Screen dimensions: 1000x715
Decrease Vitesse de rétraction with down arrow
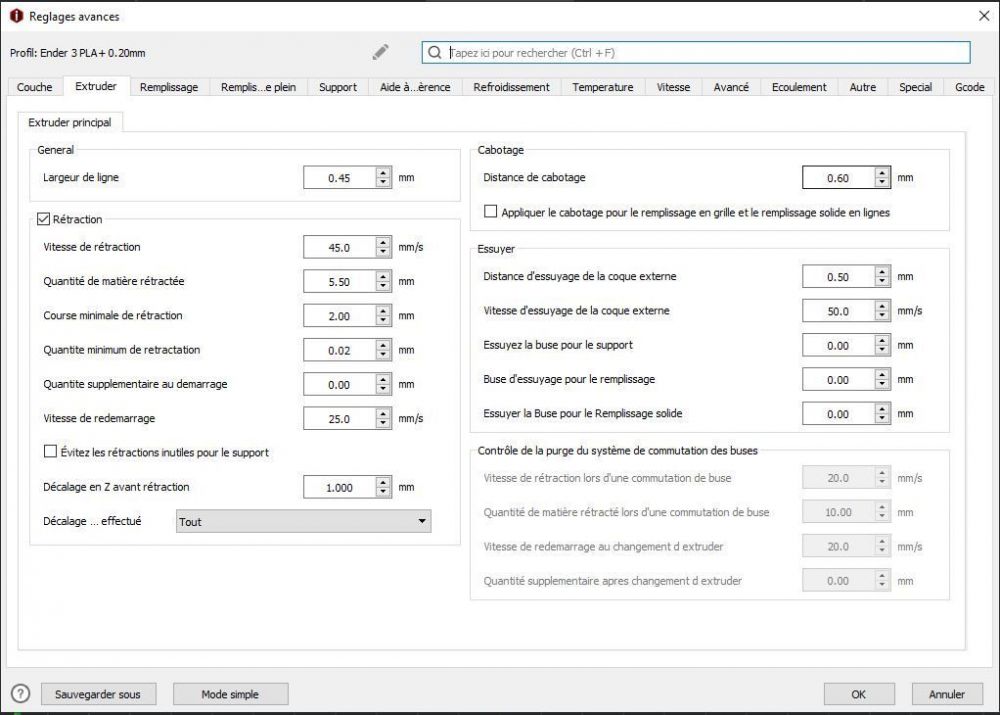coord(383,252)
